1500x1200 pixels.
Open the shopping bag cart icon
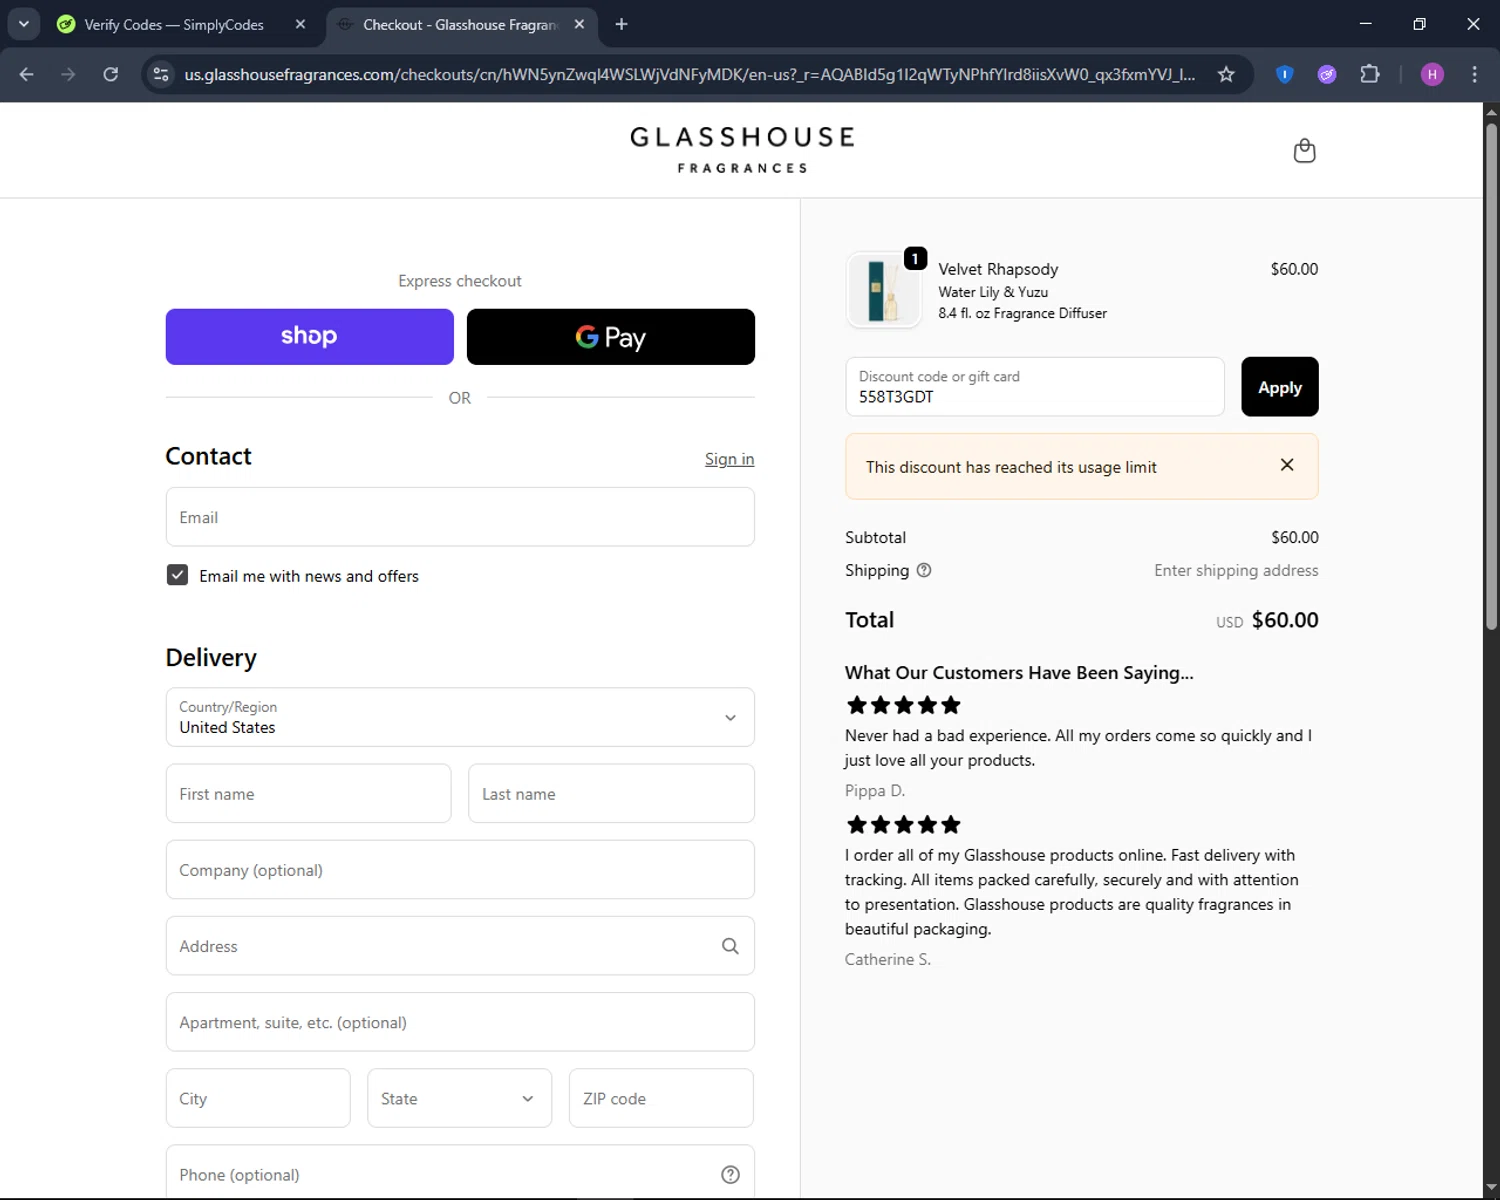point(1304,151)
